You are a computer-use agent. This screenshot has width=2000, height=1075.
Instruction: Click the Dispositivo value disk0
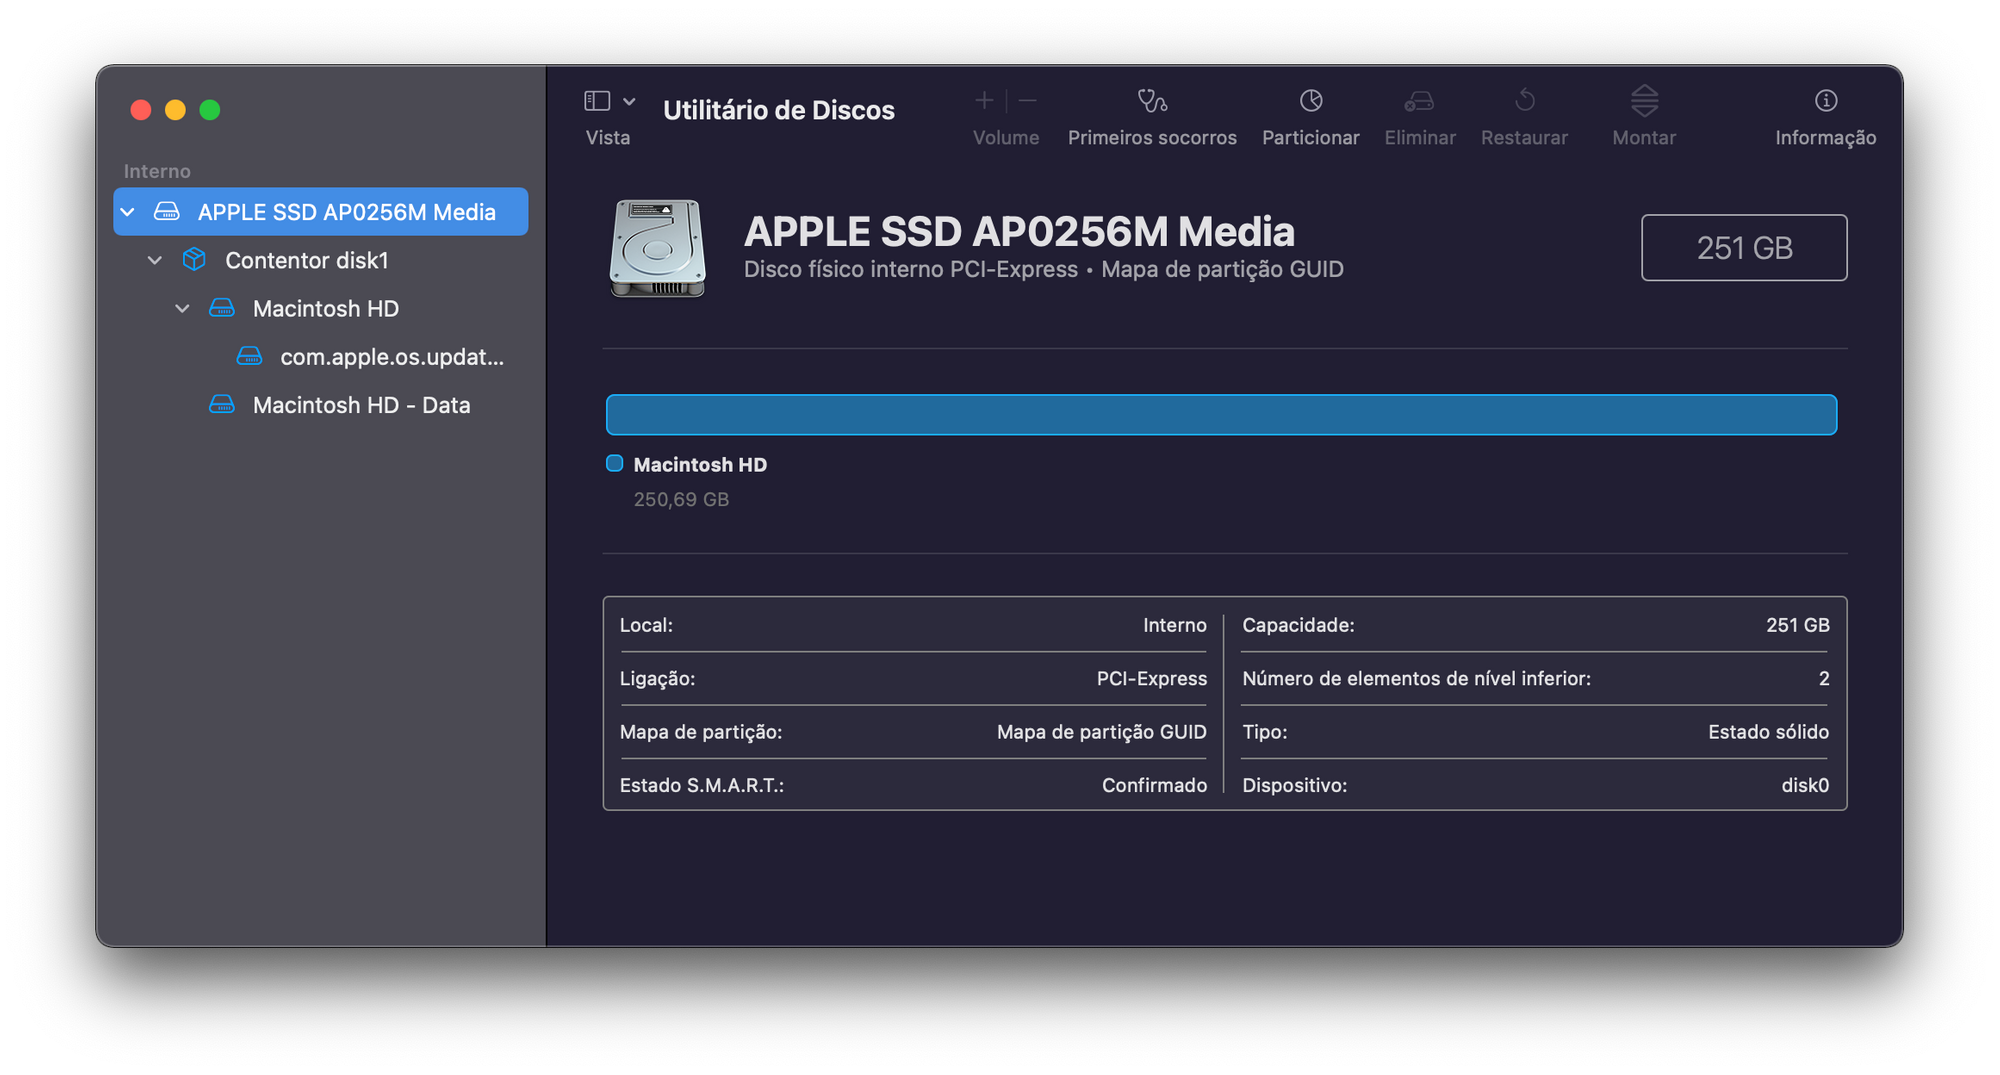coord(1805,786)
